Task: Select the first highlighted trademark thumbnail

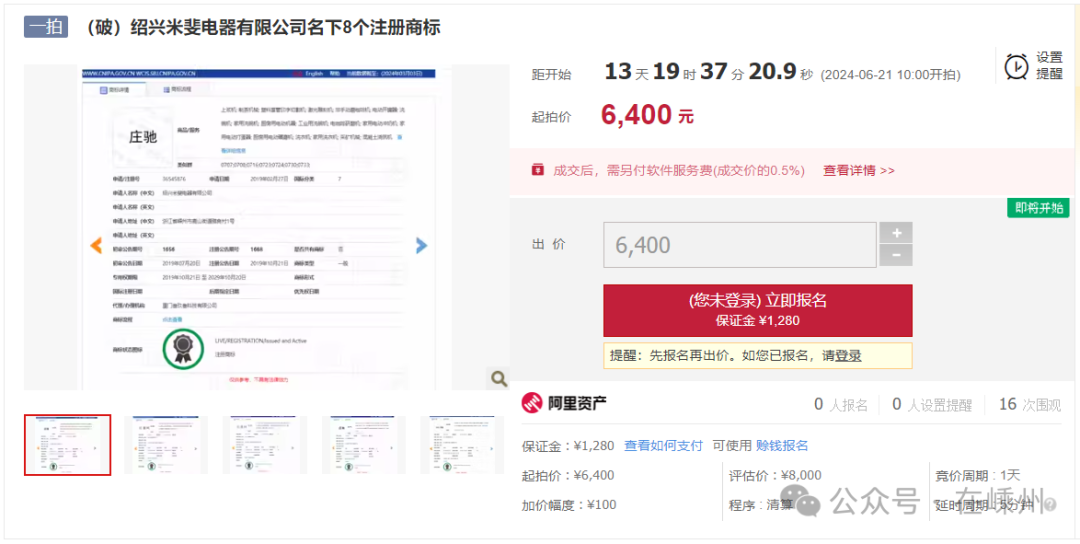Action: click(67, 445)
